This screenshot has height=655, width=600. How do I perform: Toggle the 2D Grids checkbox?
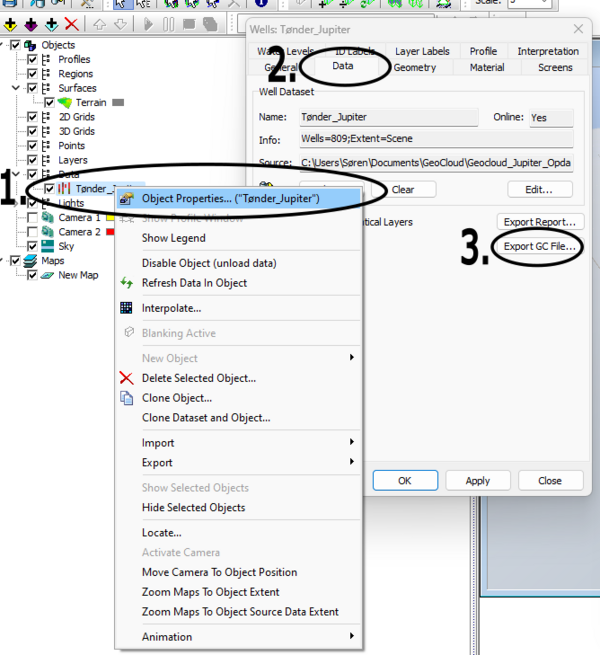point(32,117)
